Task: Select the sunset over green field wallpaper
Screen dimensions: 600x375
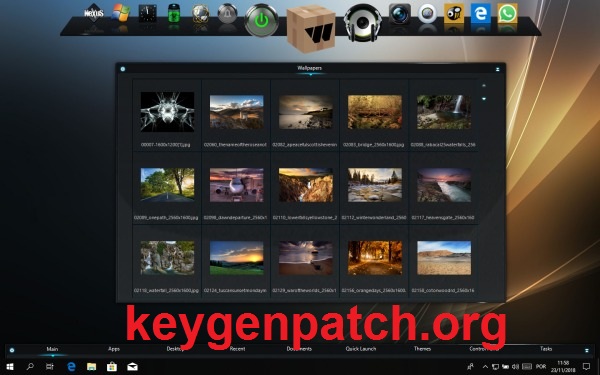Action: point(236,258)
